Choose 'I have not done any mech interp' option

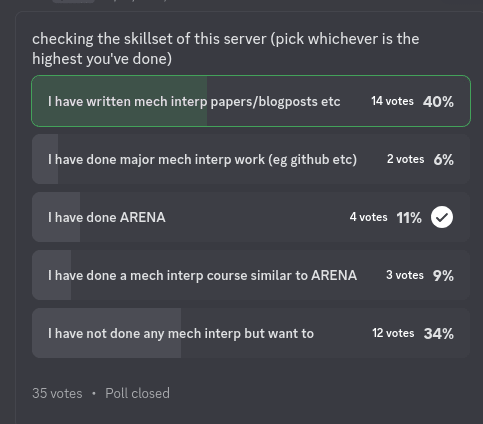[x=251, y=333]
